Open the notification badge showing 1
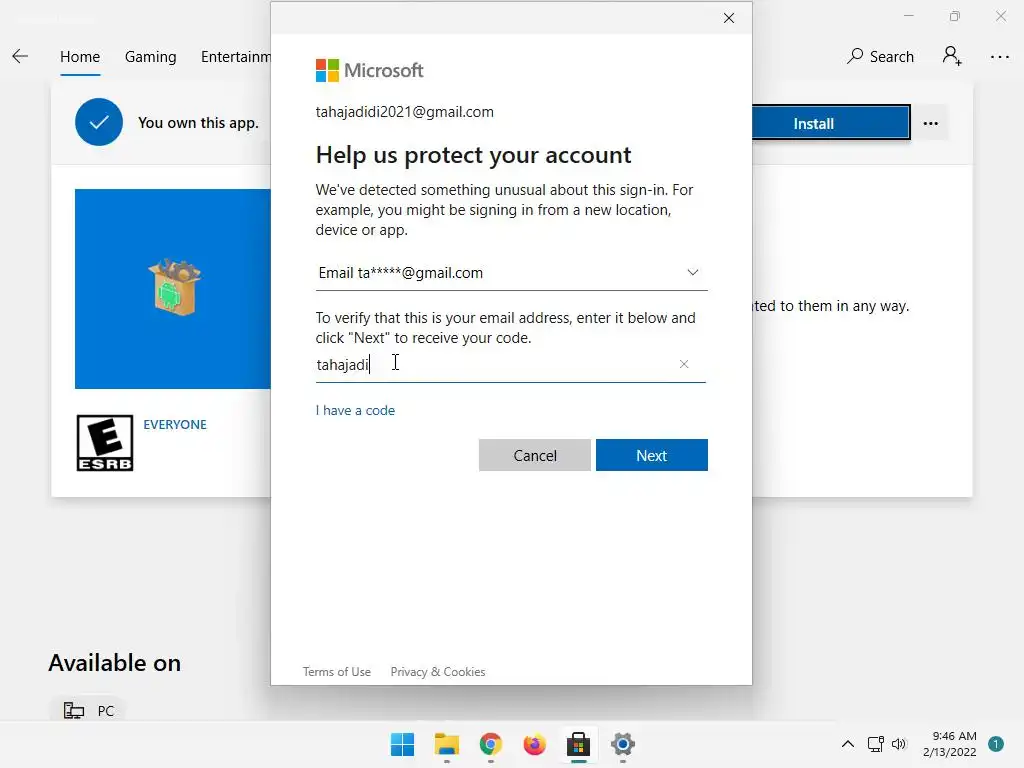 click(x=995, y=744)
